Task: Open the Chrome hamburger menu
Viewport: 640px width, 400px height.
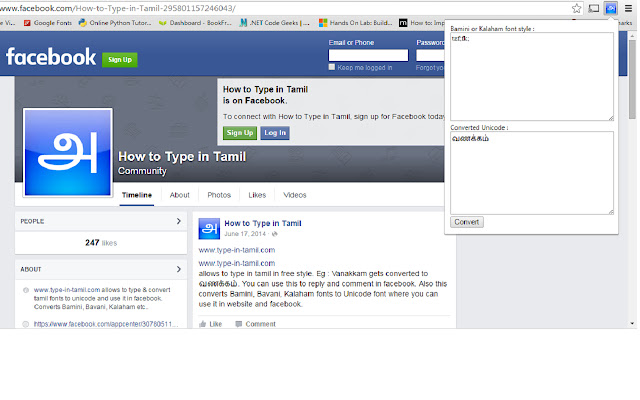Action: click(628, 8)
